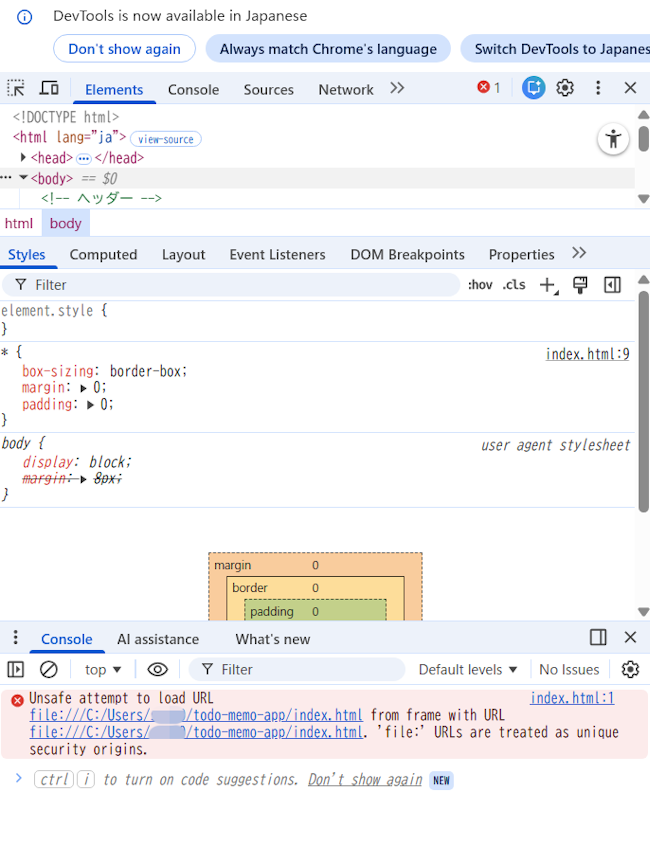
Task: Select the Computed styles tab
Action: point(103,254)
